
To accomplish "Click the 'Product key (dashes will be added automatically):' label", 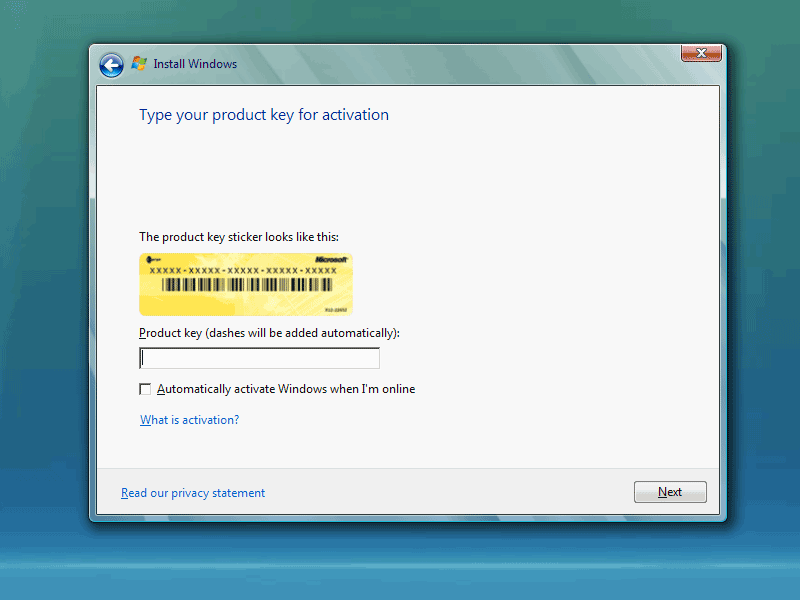I will (269, 333).
